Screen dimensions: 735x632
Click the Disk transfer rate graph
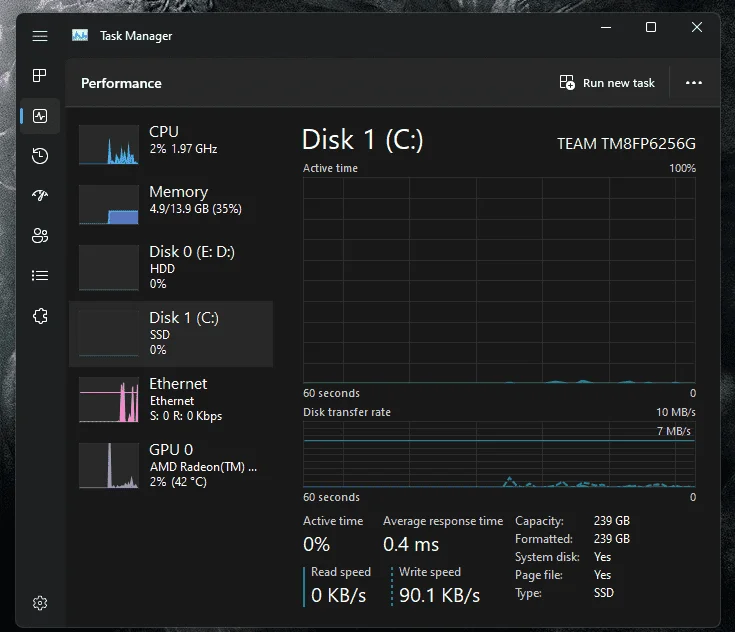499,454
